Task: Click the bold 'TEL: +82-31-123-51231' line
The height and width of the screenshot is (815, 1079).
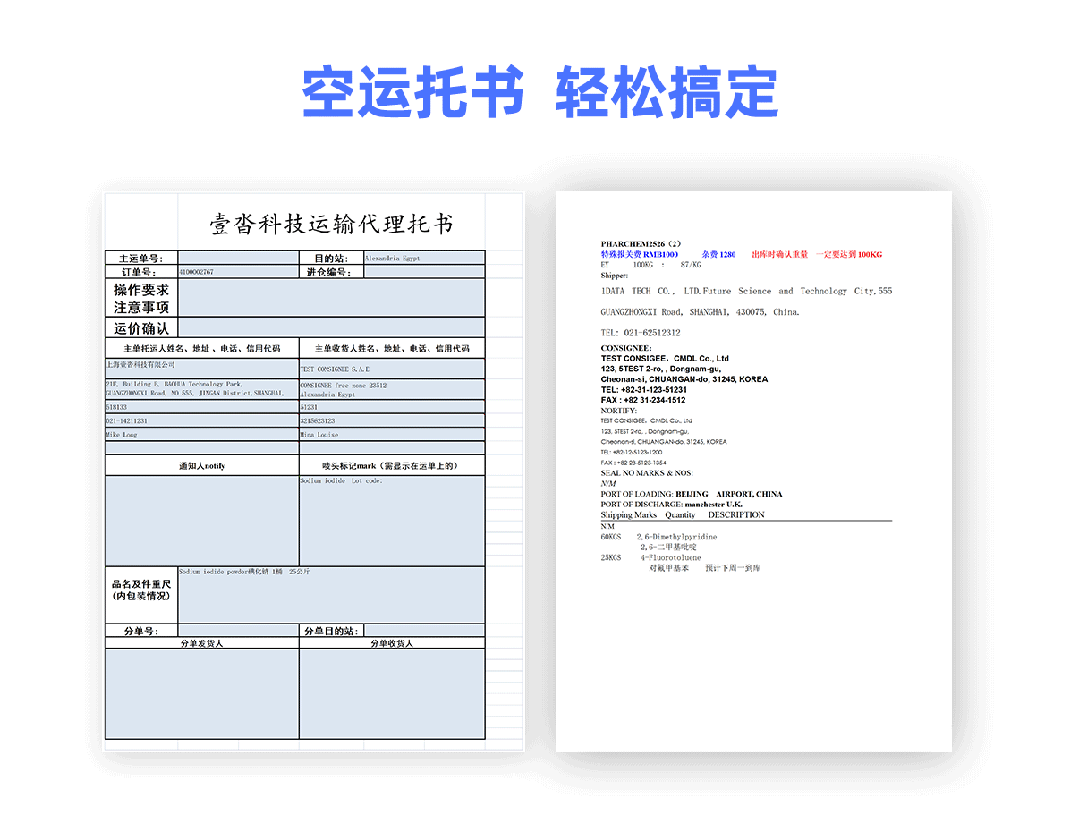Action: pos(644,390)
